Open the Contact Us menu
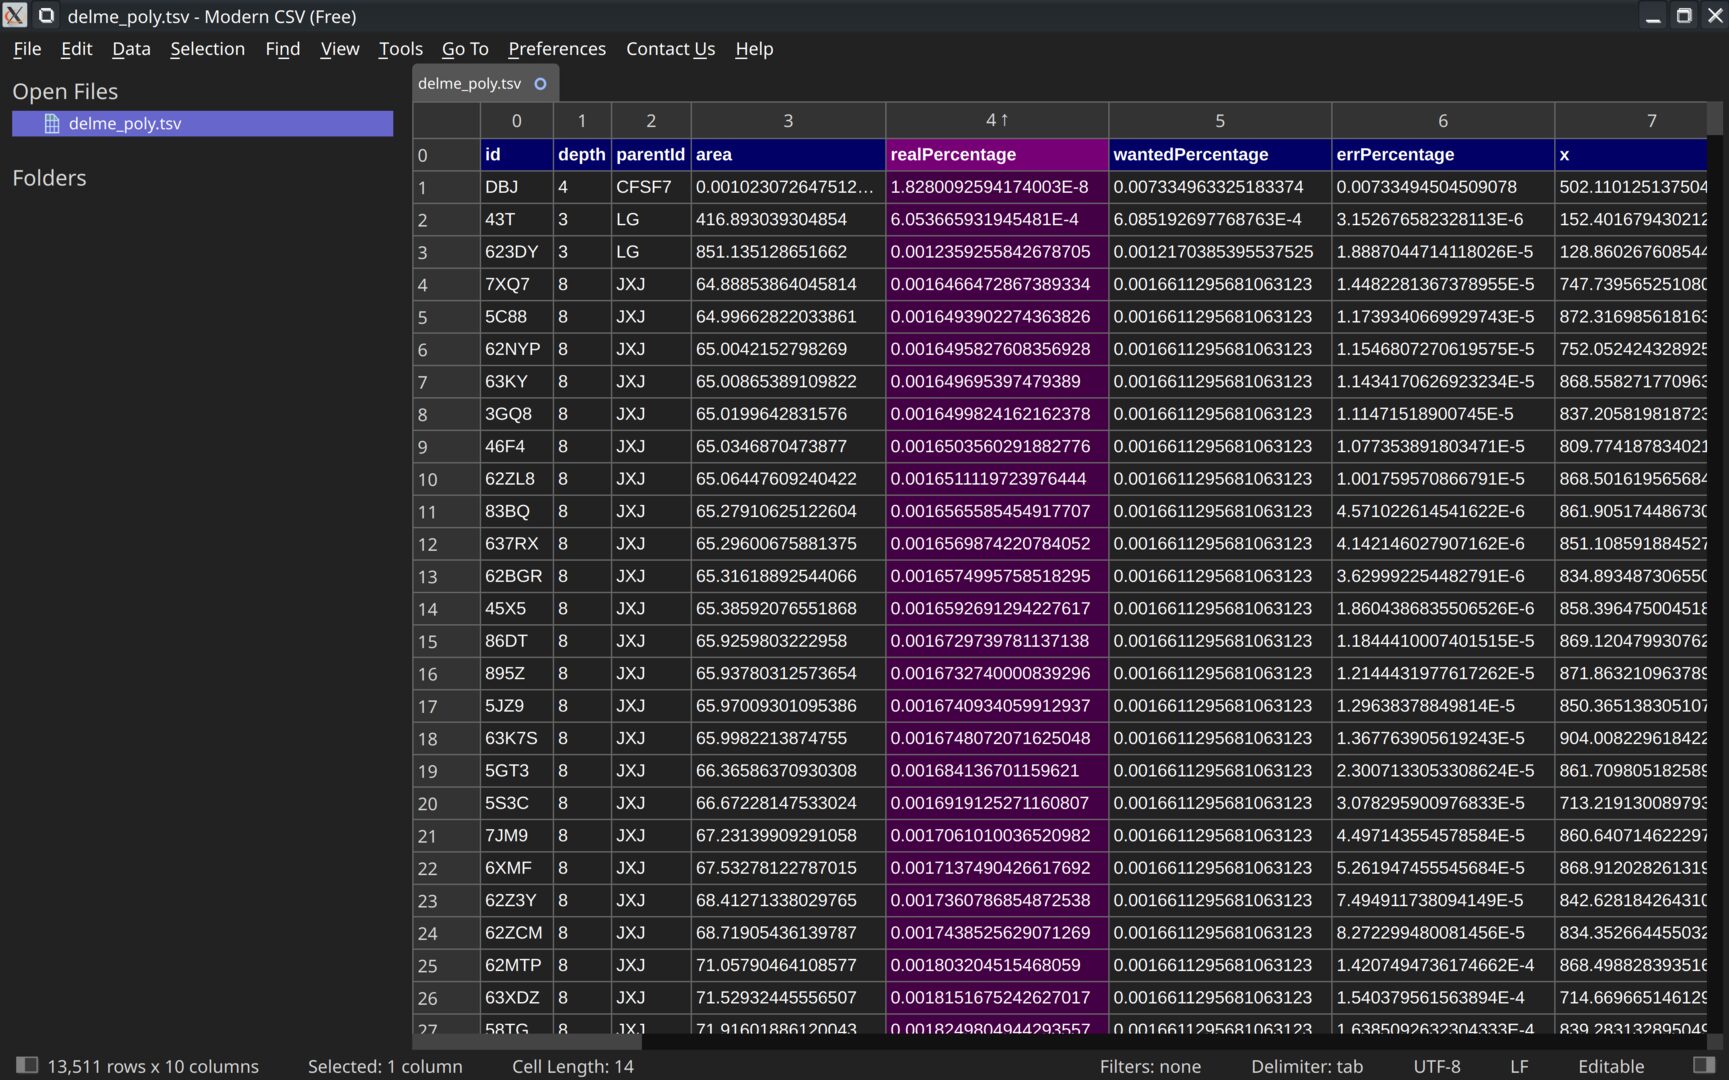 tap(670, 49)
